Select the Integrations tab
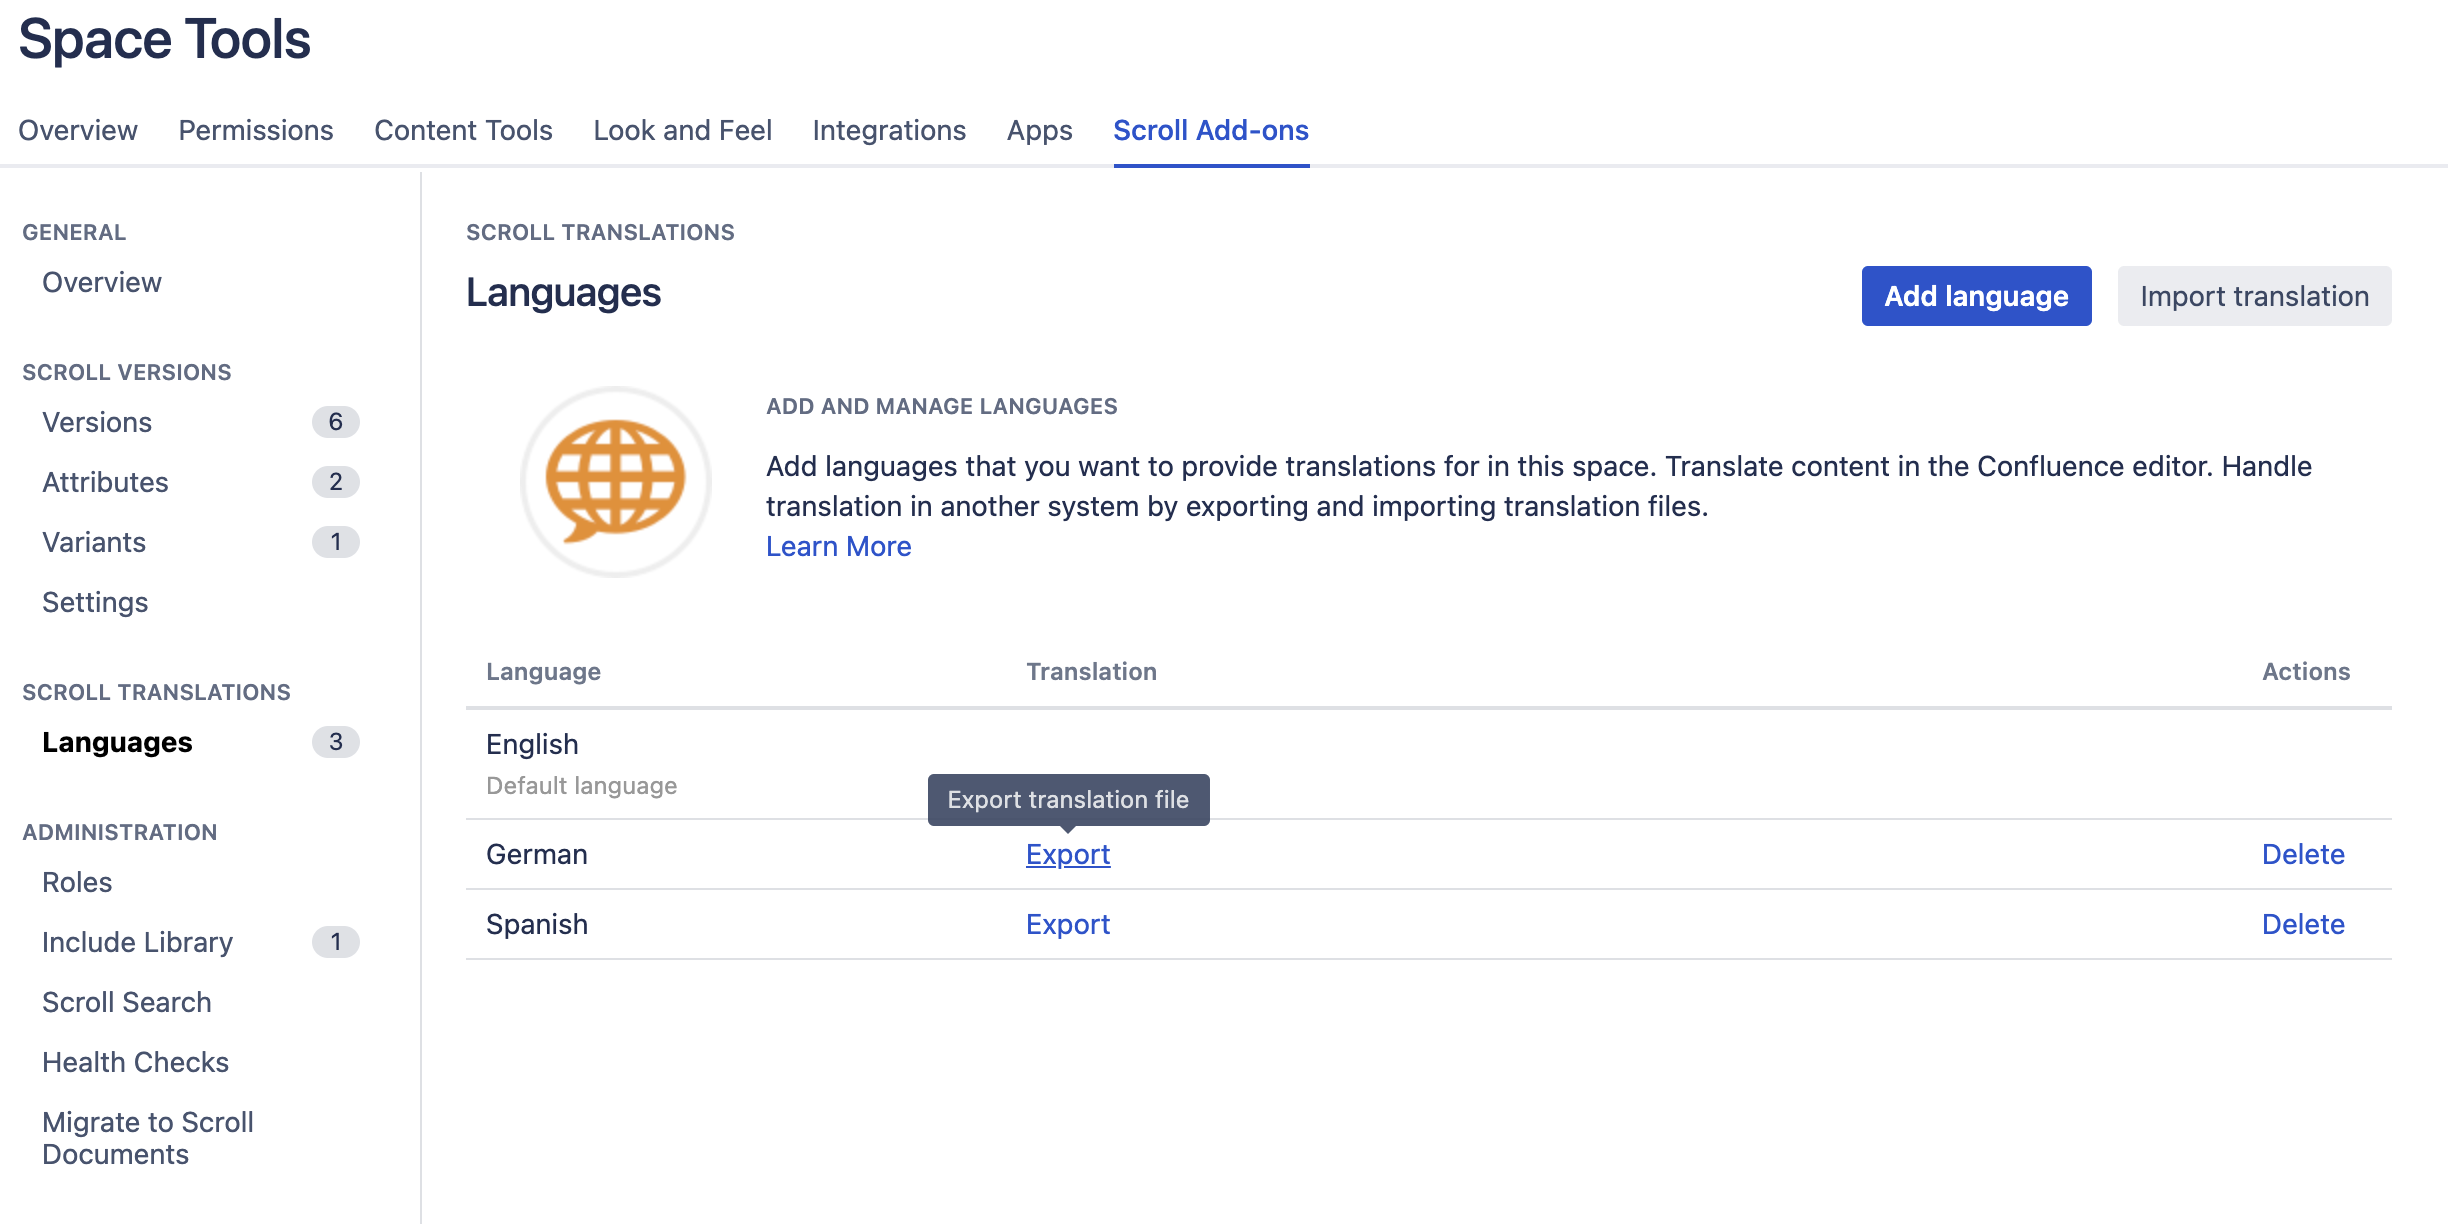 pyautogui.click(x=889, y=130)
